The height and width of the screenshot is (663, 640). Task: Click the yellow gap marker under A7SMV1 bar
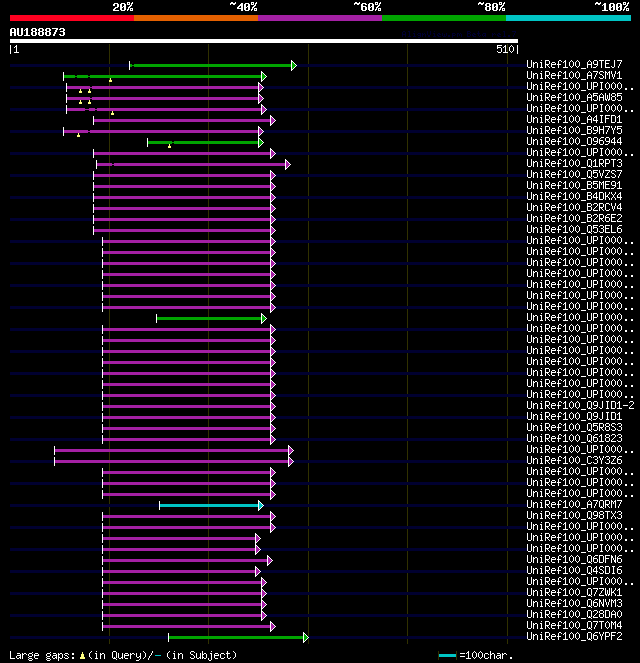(110, 80)
